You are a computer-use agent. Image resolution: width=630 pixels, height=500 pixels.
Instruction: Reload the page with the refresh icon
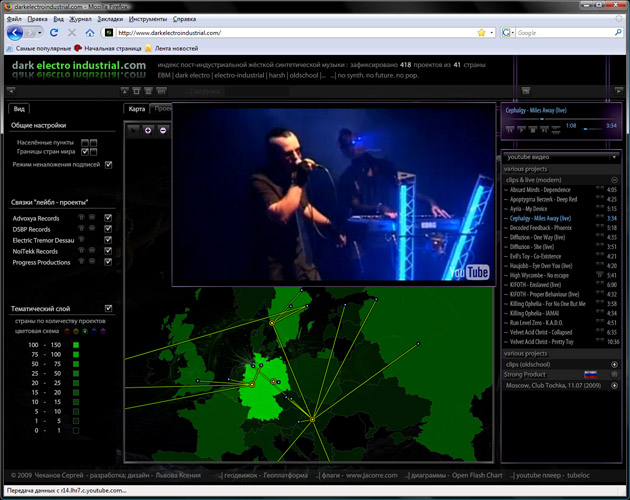coord(54,33)
